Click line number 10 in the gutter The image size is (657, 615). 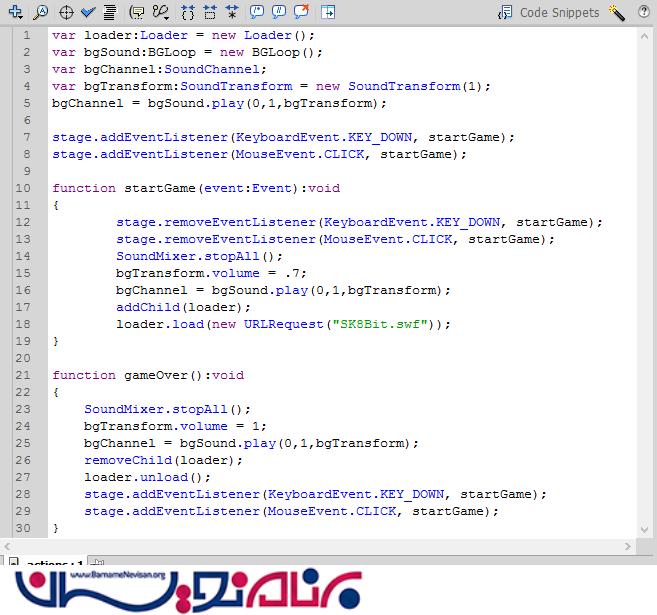click(x=23, y=188)
